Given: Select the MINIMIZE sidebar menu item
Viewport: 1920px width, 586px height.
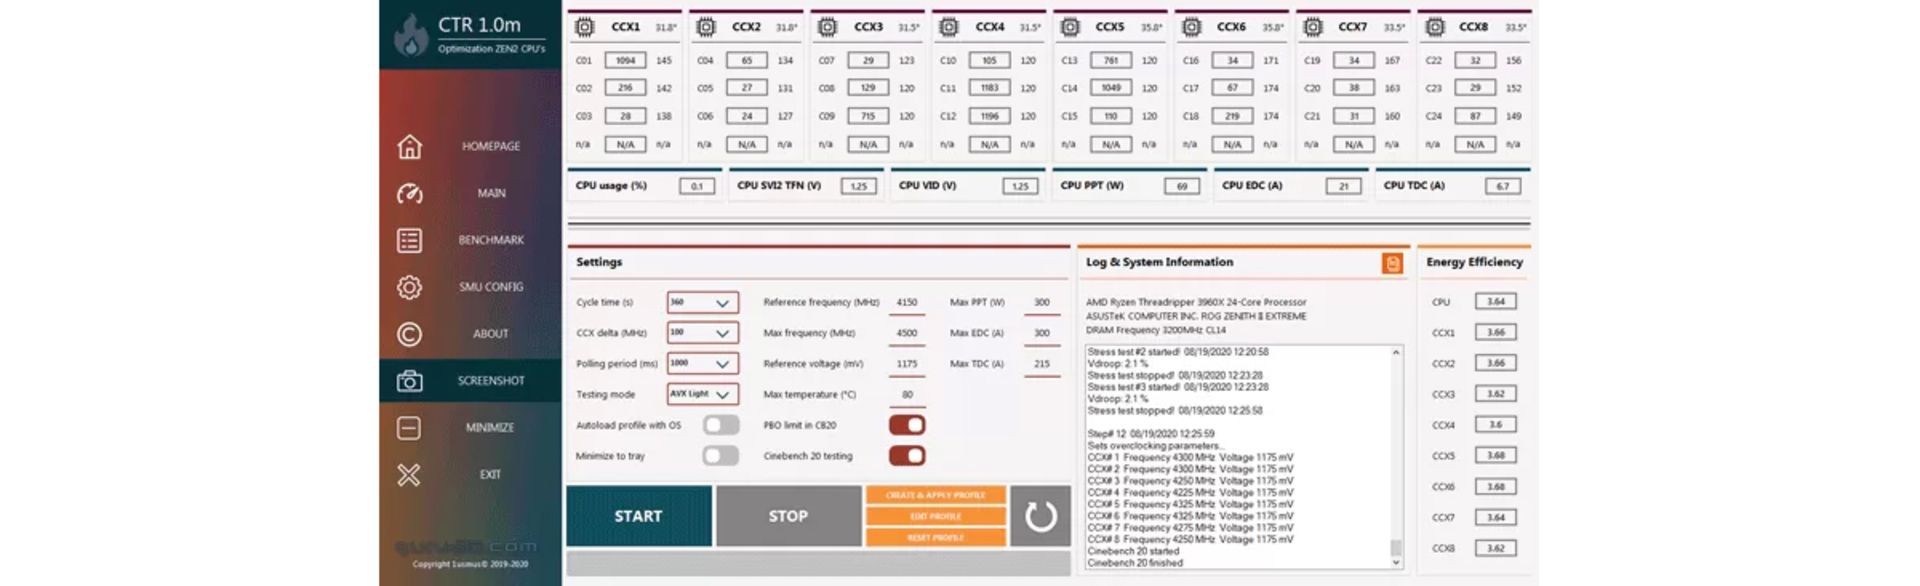Looking at the screenshot, I should [489, 428].
